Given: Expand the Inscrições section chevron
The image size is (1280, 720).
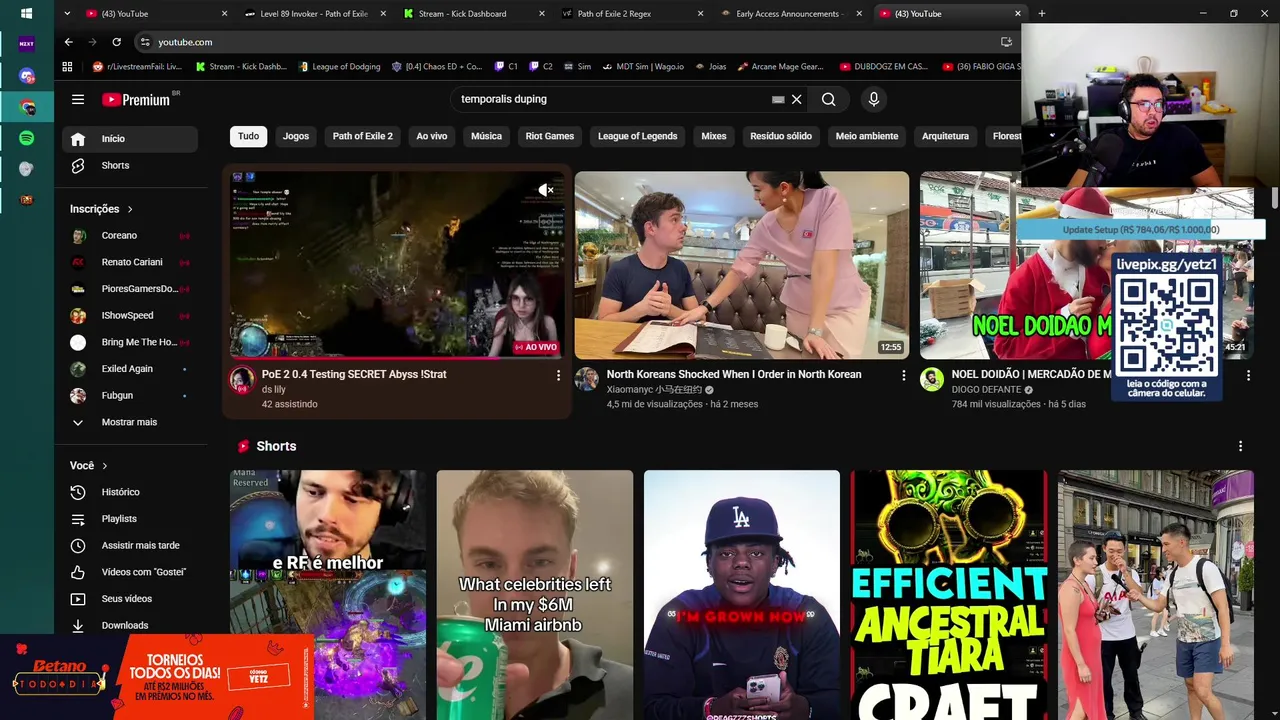Looking at the screenshot, I should (x=130, y=209).
